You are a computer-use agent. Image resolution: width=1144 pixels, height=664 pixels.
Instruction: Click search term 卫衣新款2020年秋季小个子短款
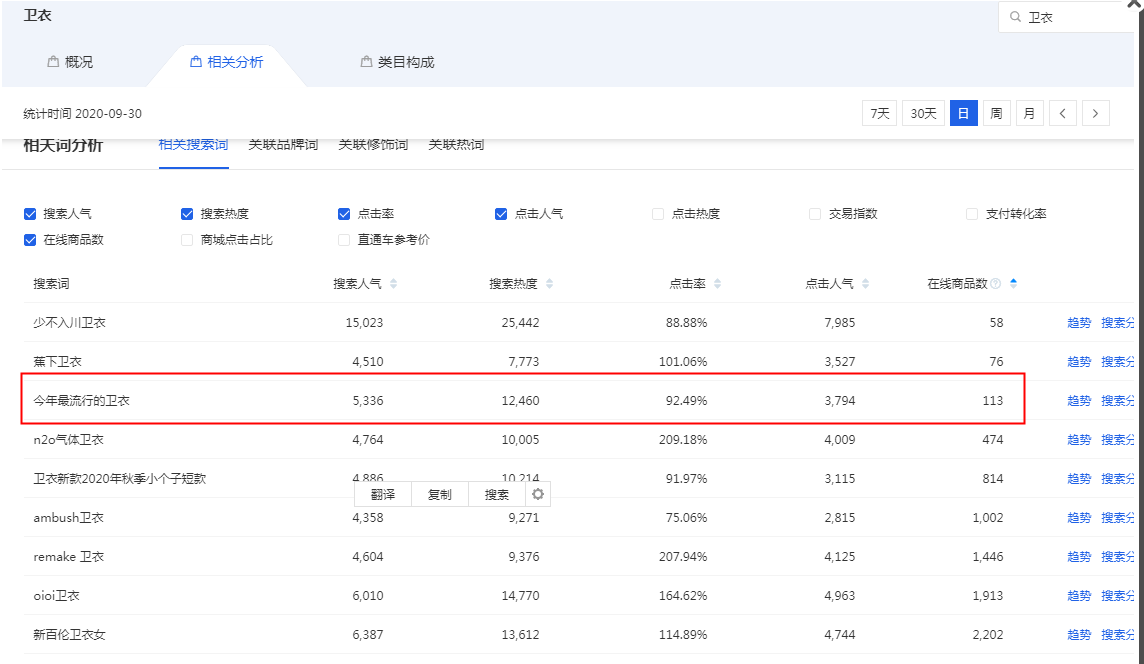120,479
